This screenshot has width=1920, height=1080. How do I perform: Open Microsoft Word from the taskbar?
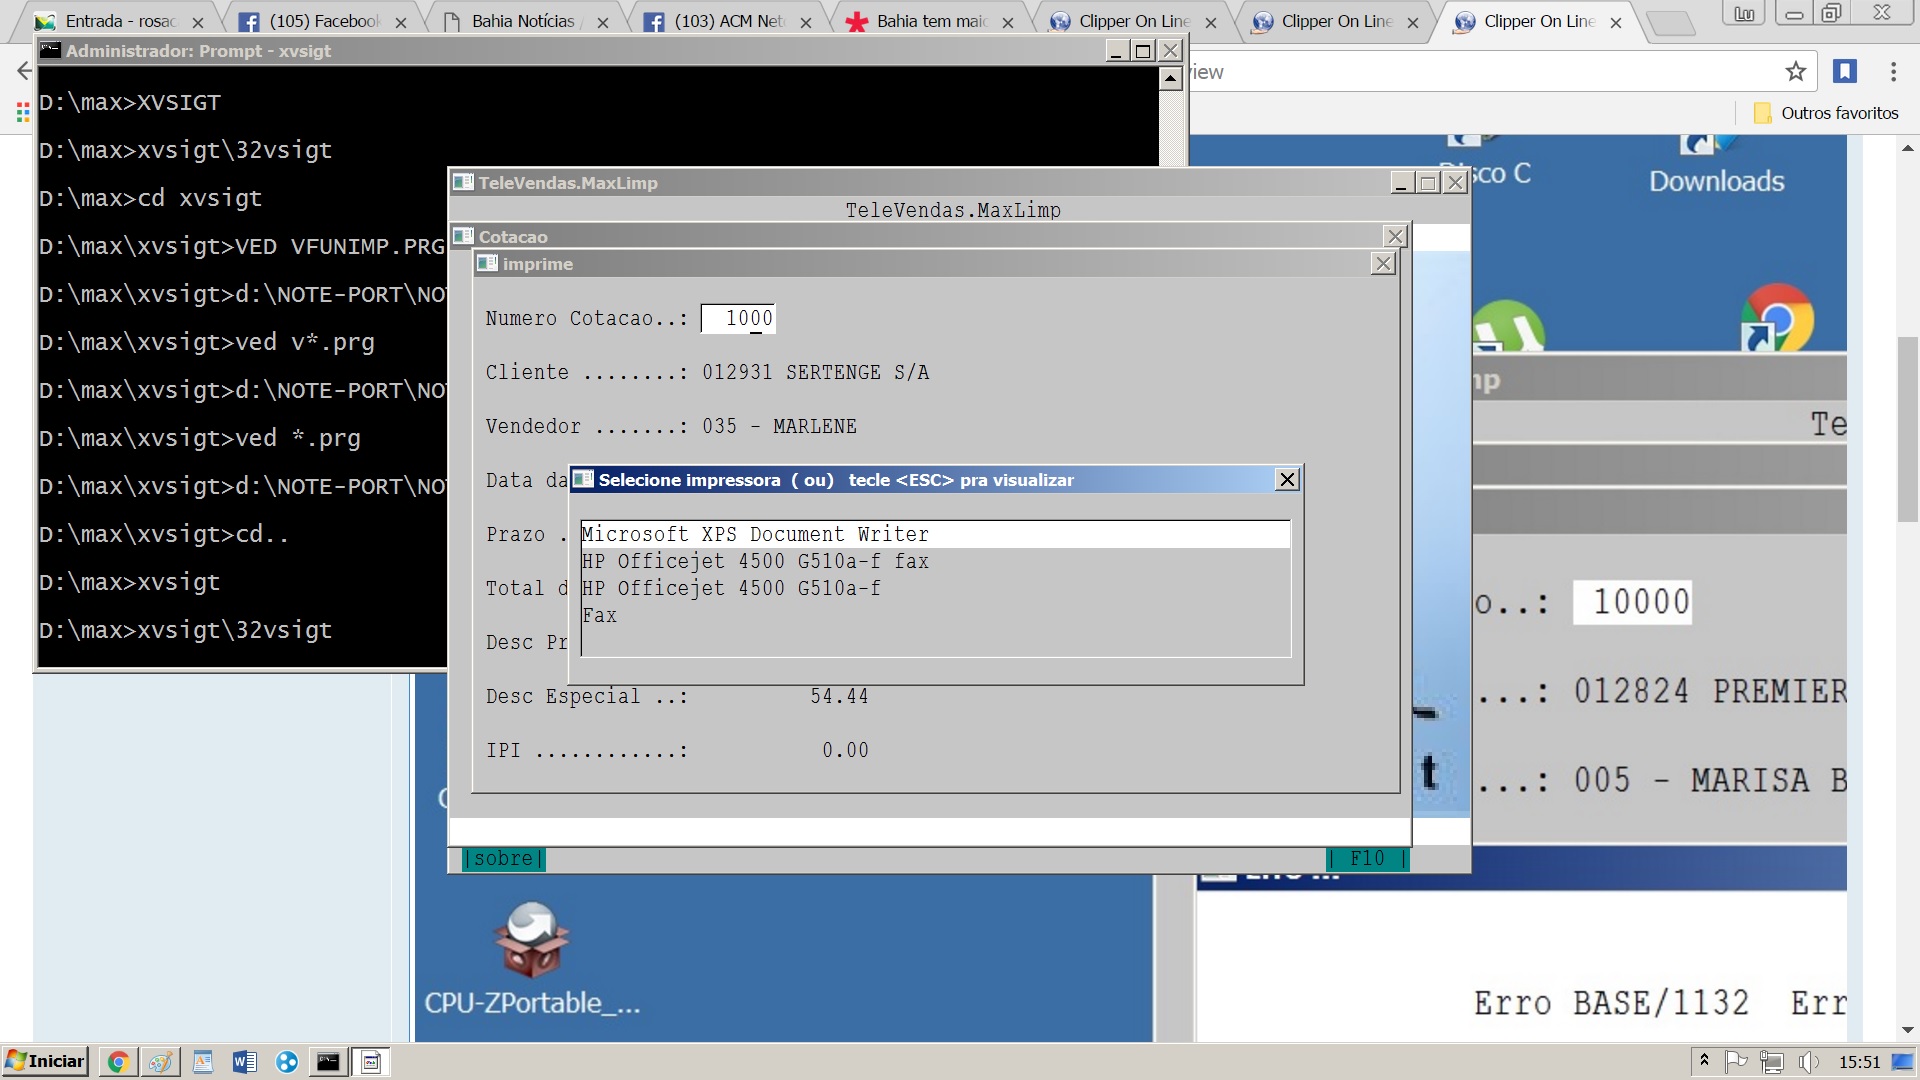(x=244, y=1062)
